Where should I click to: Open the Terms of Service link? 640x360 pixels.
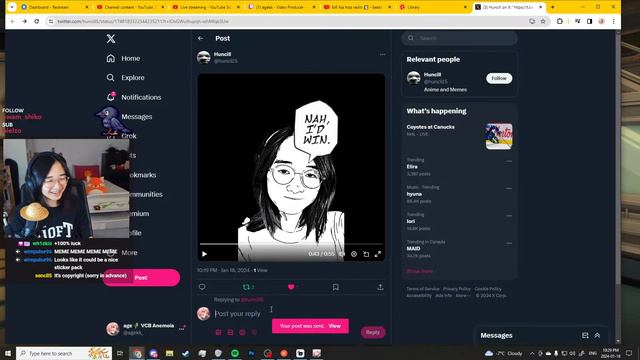[x=422, y=289]
